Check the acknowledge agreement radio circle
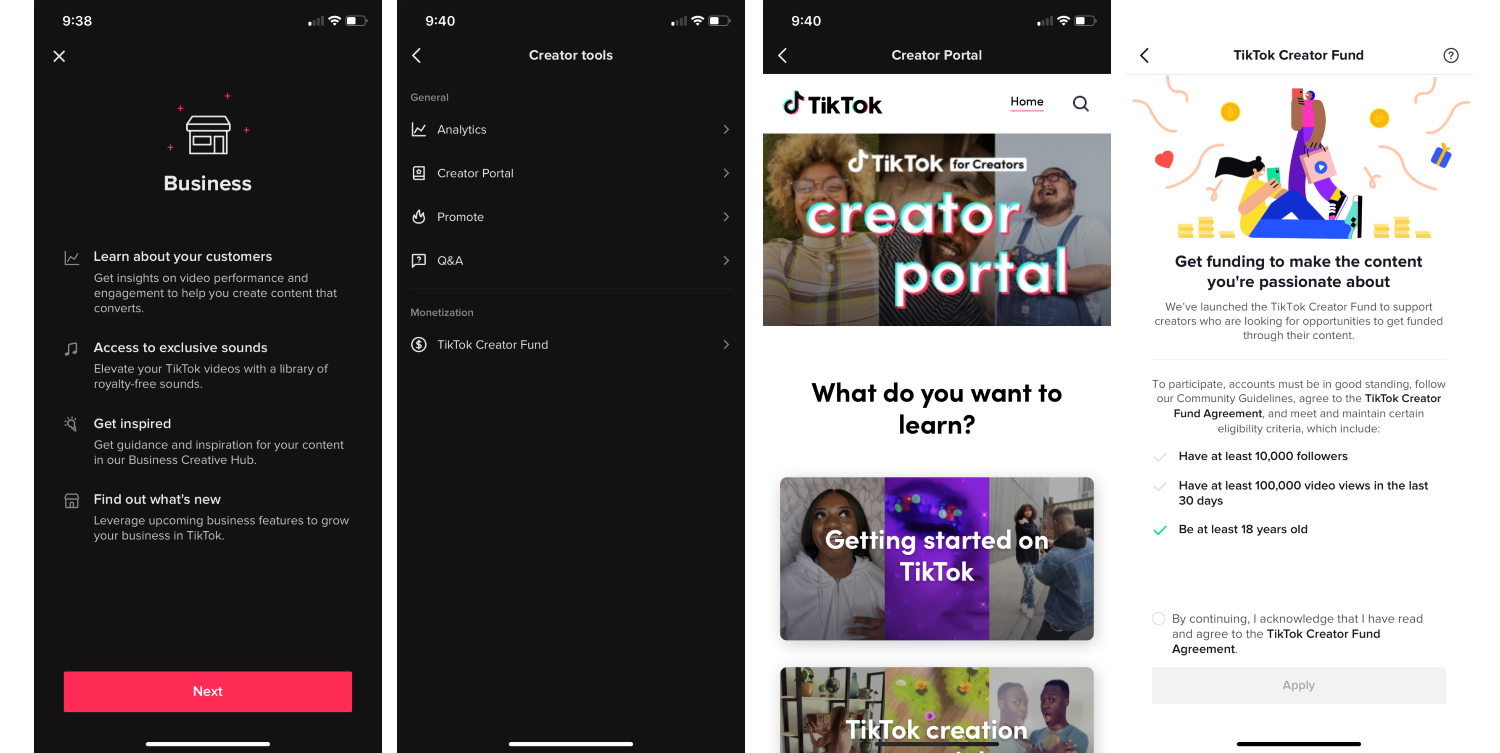Screen dimensions: 1500x753 1159,619
